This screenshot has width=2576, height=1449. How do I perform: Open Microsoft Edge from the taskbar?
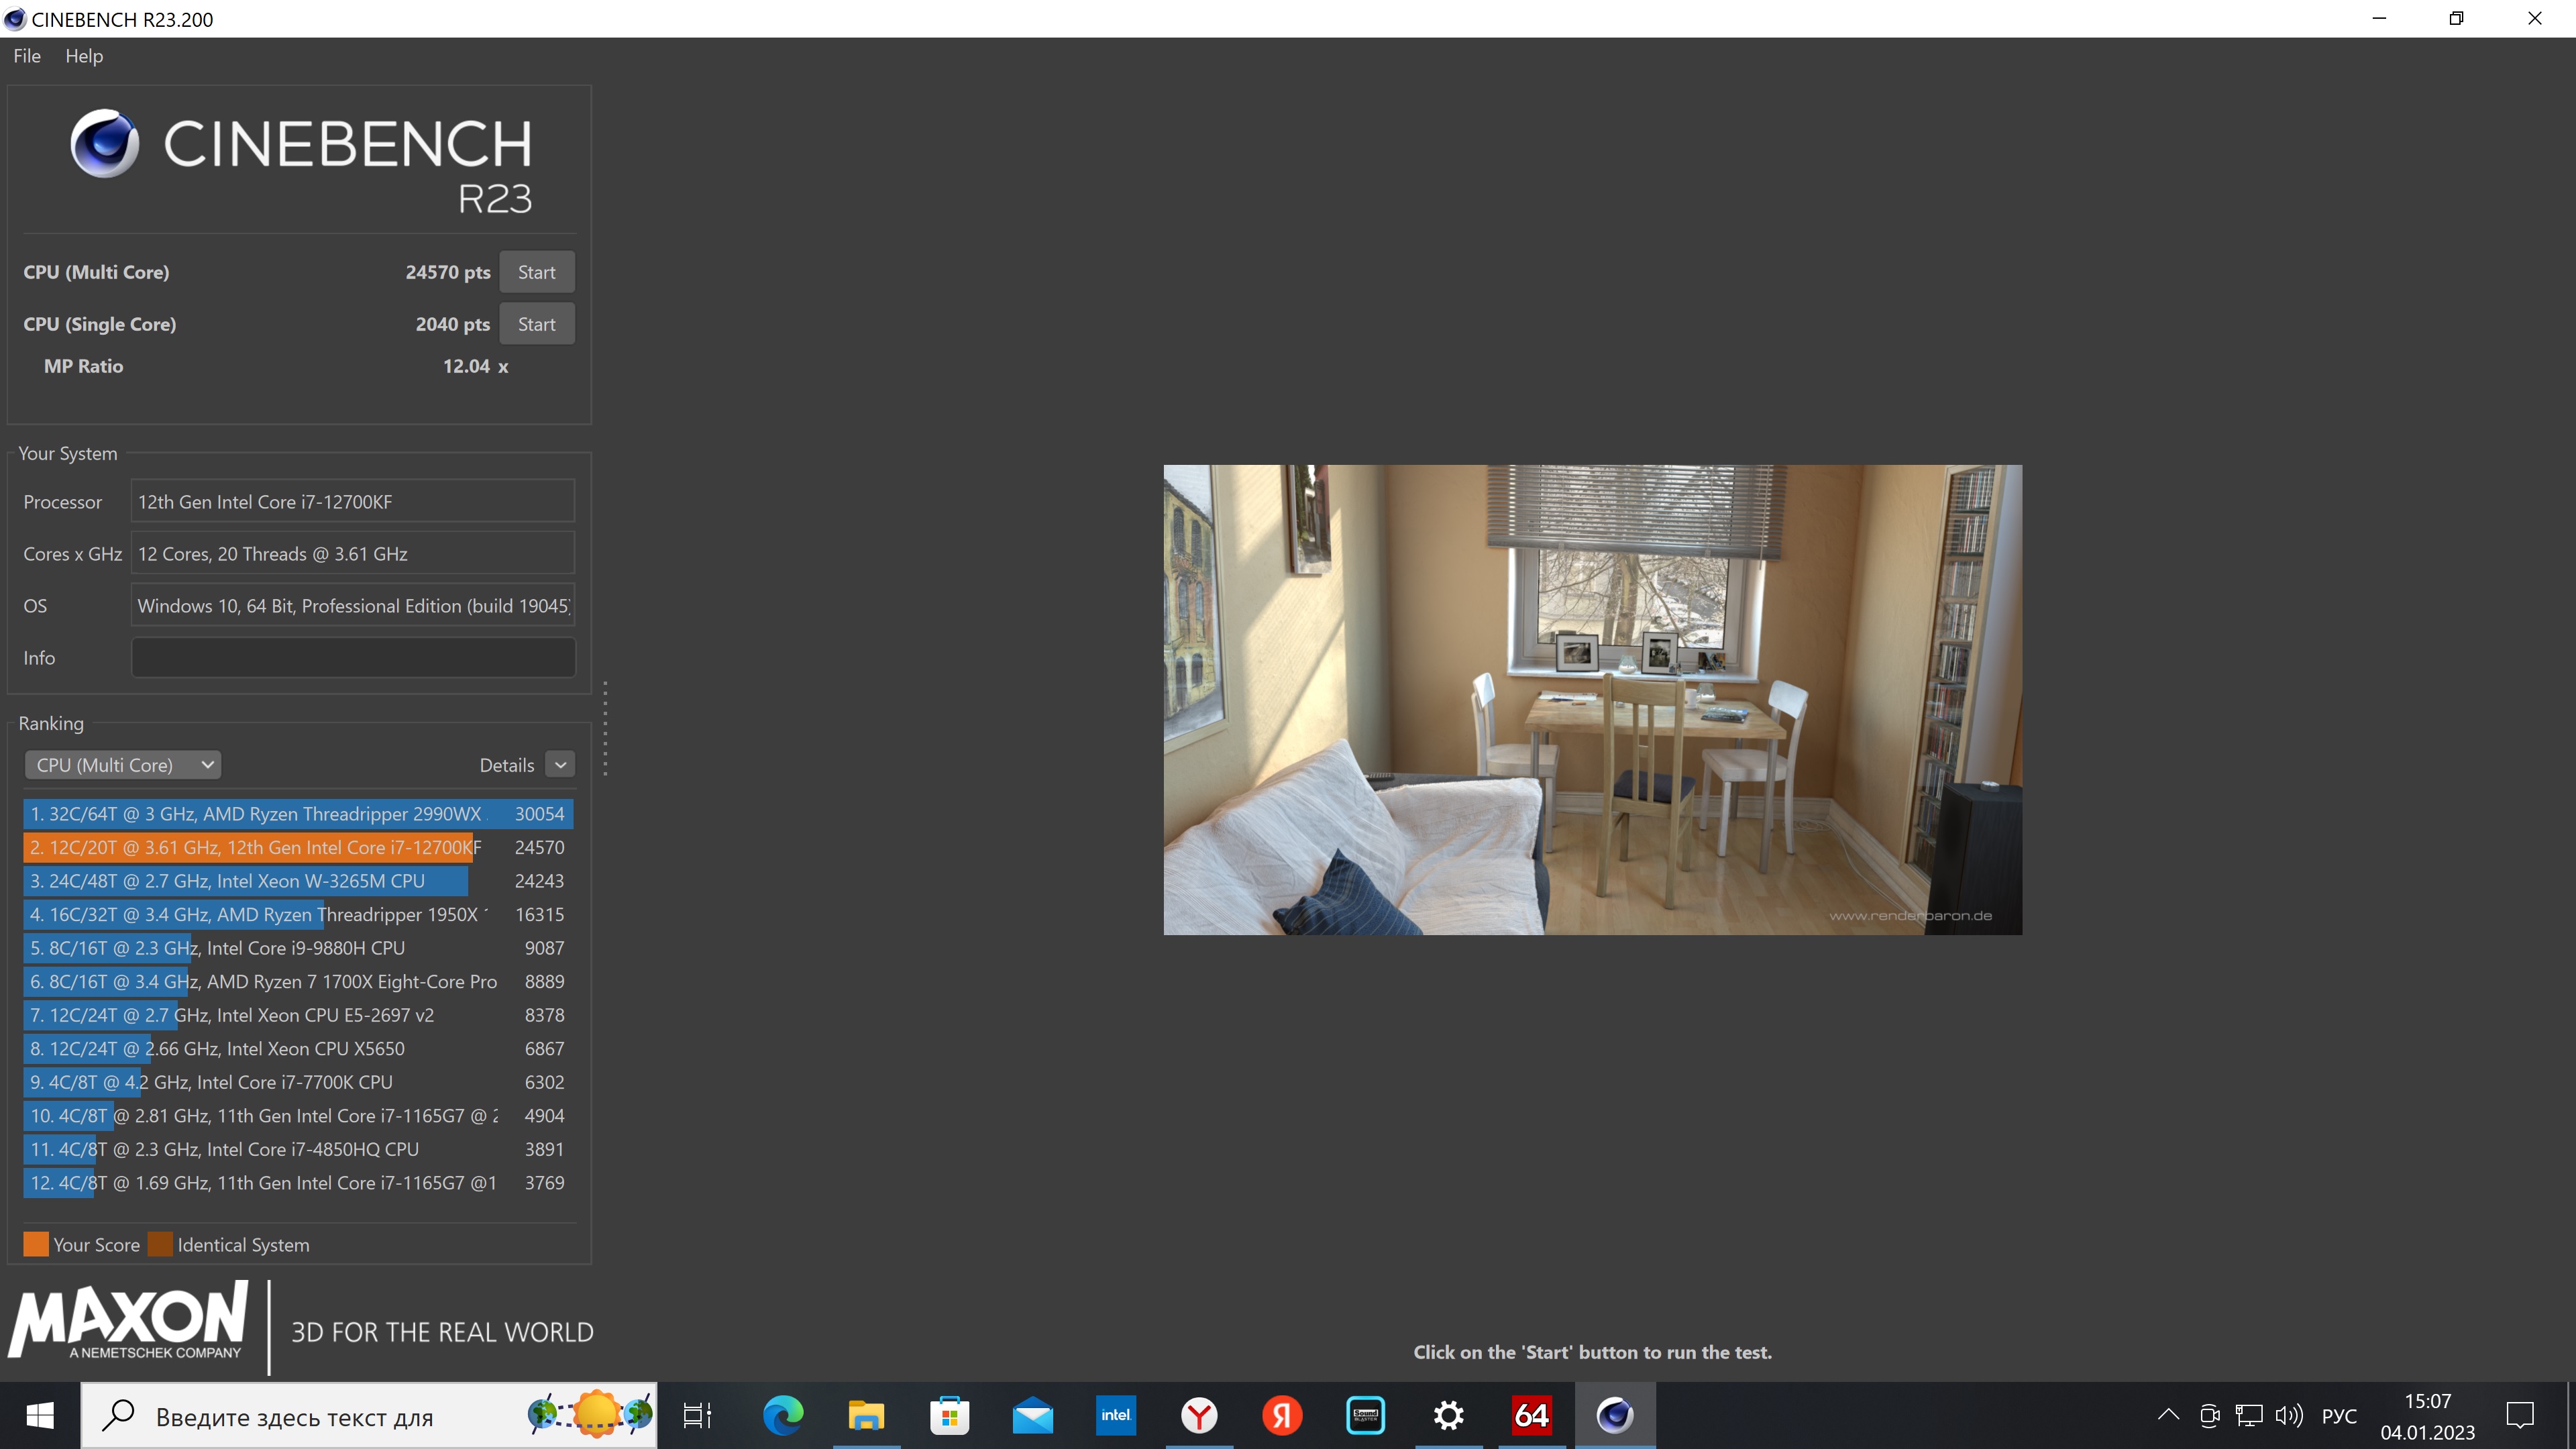point(782,1415)
